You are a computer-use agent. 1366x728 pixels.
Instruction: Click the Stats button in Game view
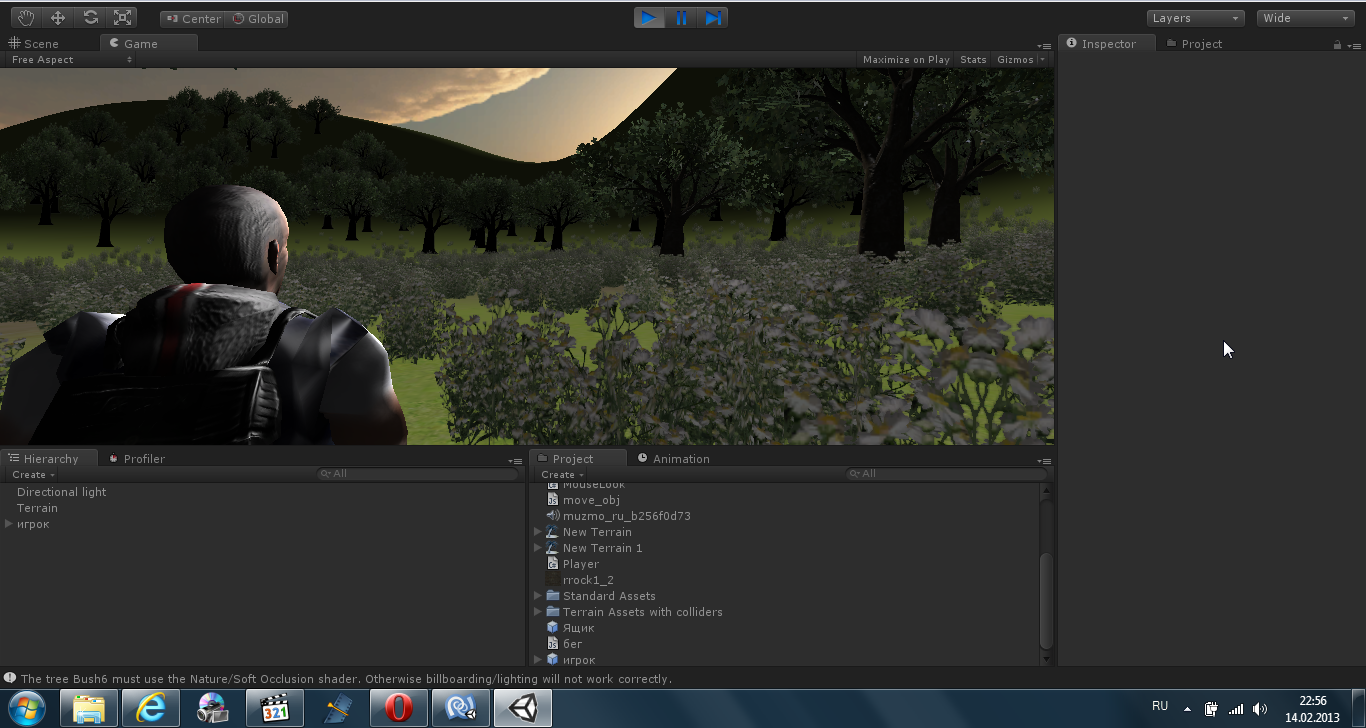point(973,60)
